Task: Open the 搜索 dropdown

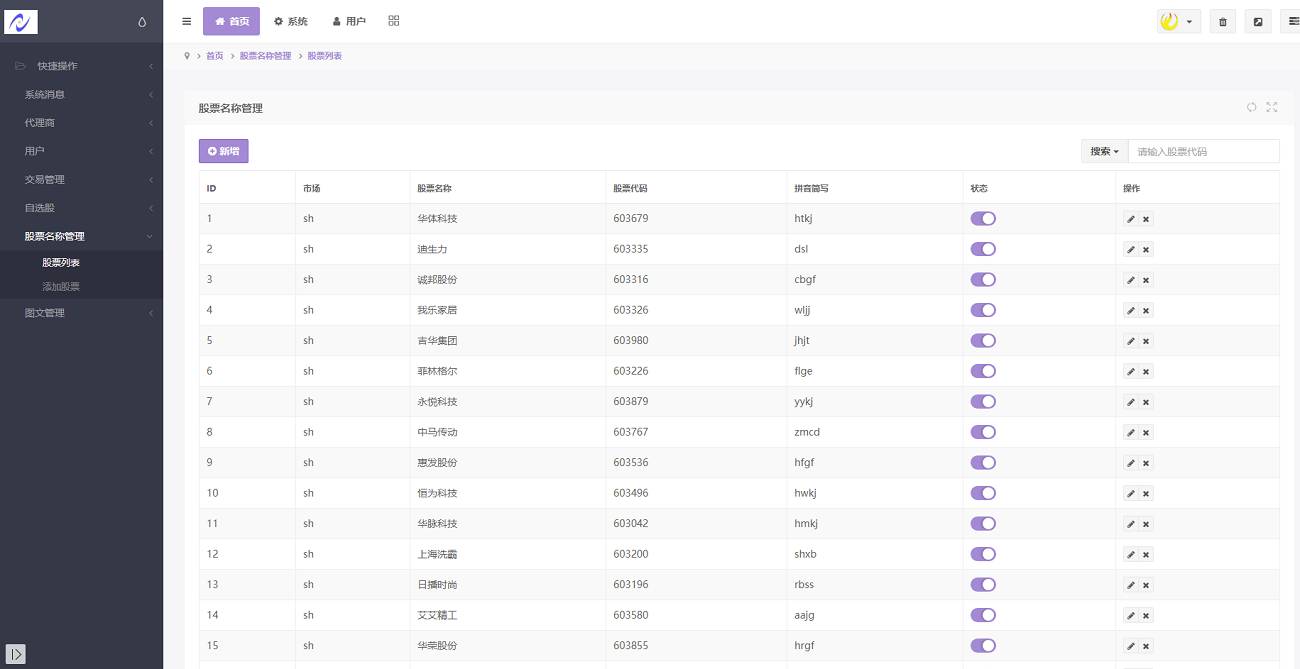Action: 1104,151
